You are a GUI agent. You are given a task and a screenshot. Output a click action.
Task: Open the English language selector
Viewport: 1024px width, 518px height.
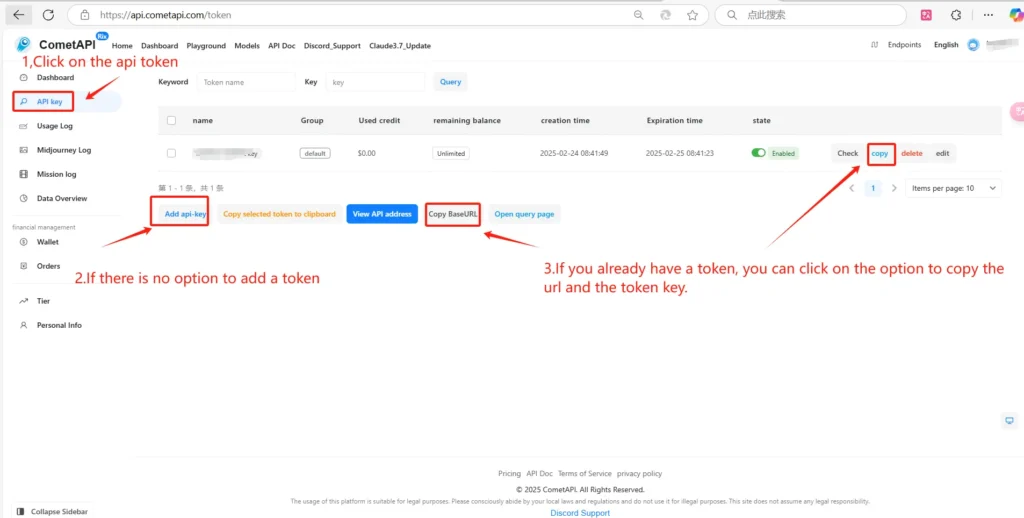point(945,45)
